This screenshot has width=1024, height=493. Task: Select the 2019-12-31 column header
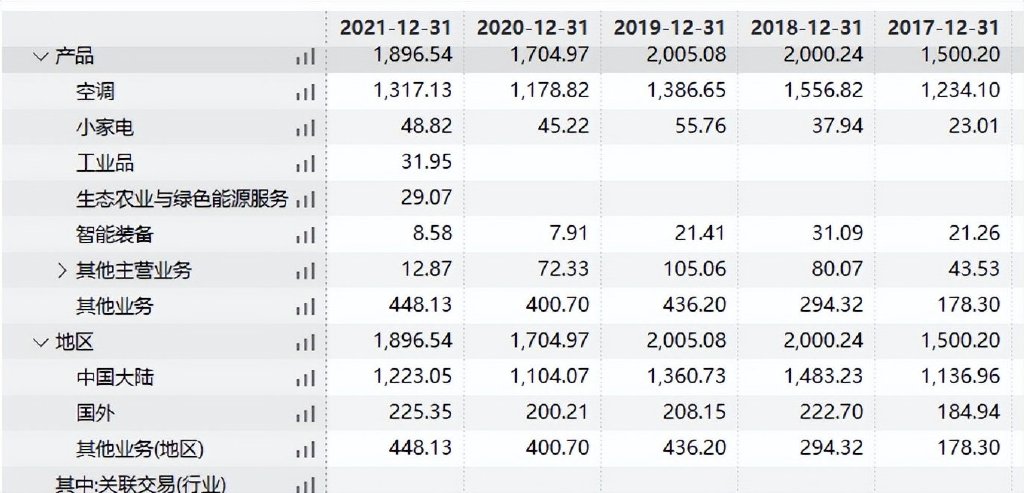(x=670, y=27)
